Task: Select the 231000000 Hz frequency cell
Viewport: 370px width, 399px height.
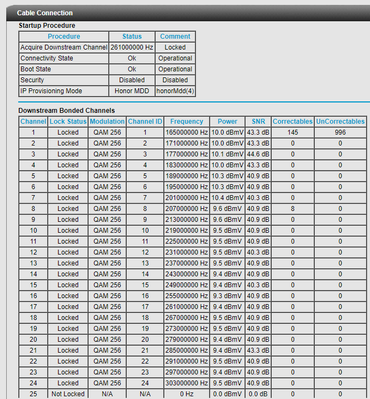Action: pyautogui.click(x=187, y=252)
